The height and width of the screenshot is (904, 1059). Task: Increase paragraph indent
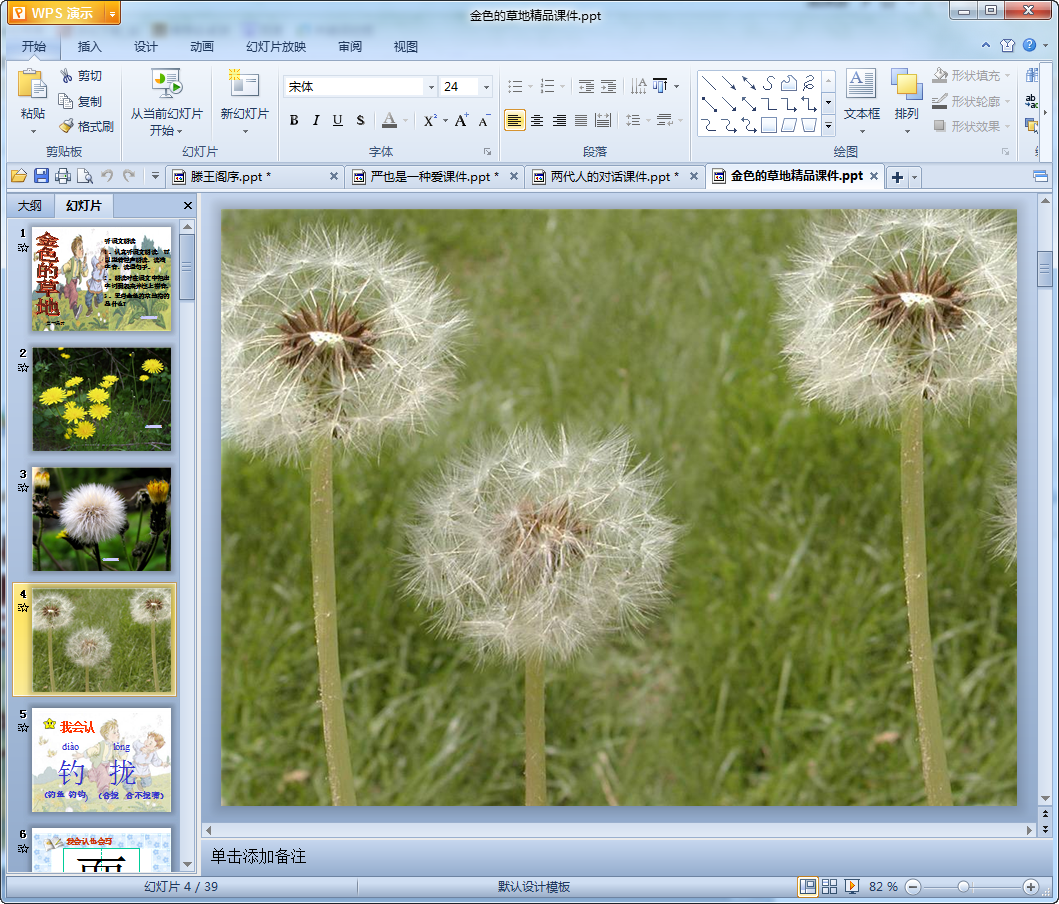click(609, 86)
